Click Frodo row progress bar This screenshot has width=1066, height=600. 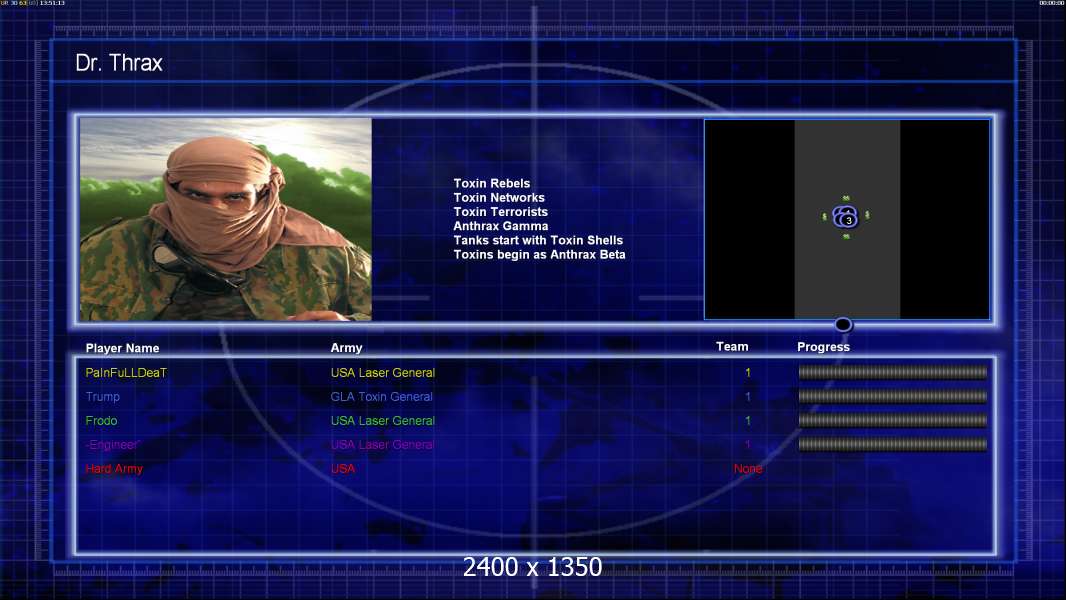tap(893, 421)
